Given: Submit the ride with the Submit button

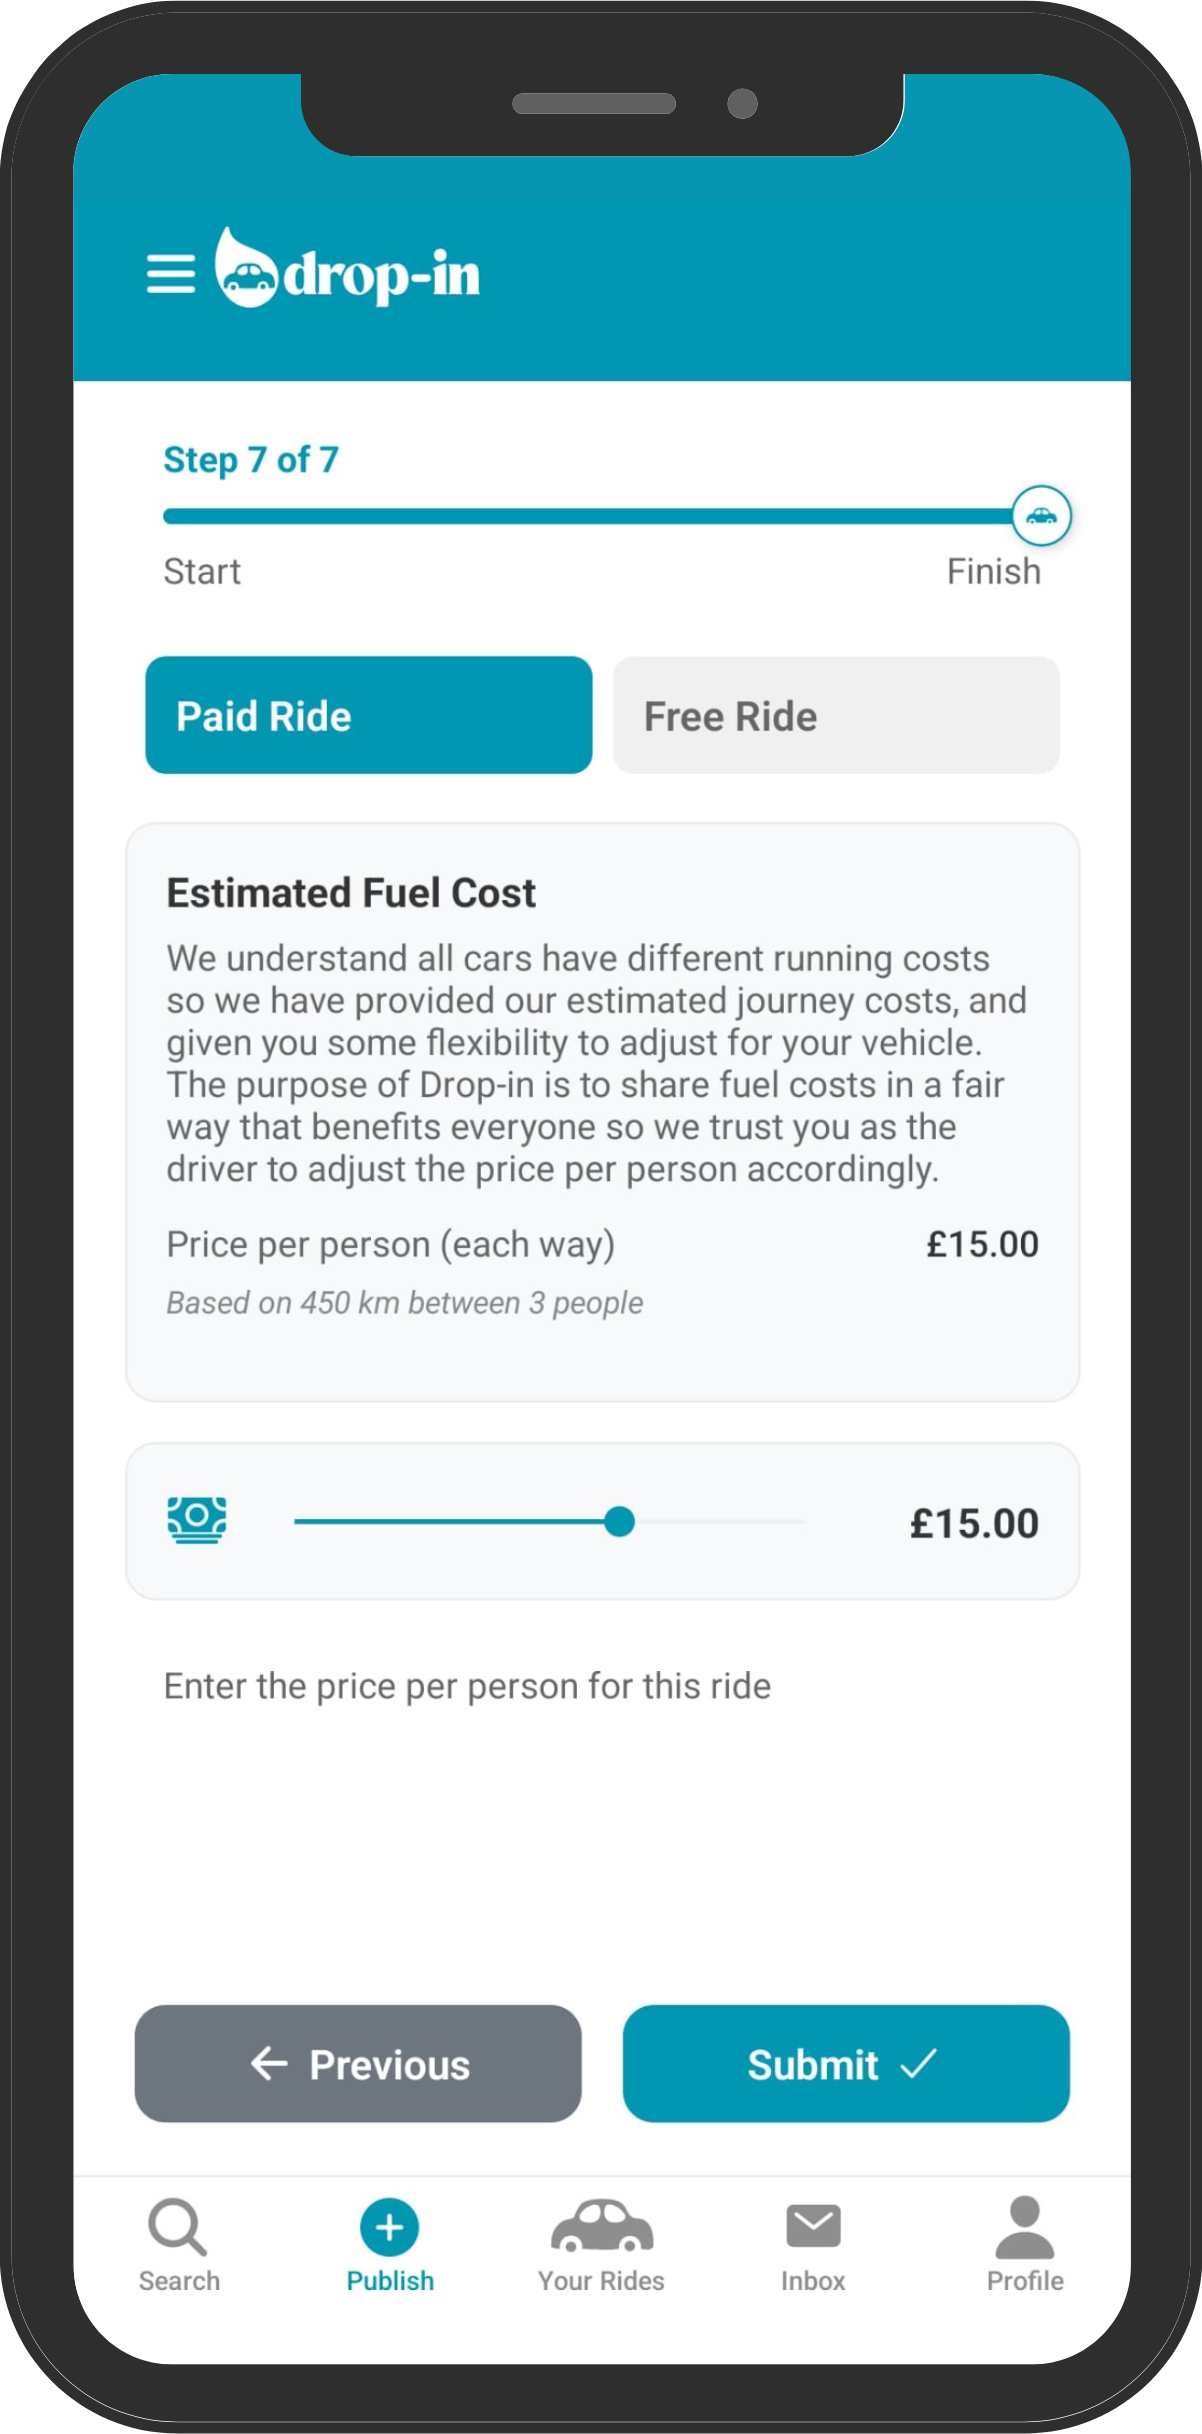Looking at the screenshot, I should pyautogui.click(x=846, y=2063).
